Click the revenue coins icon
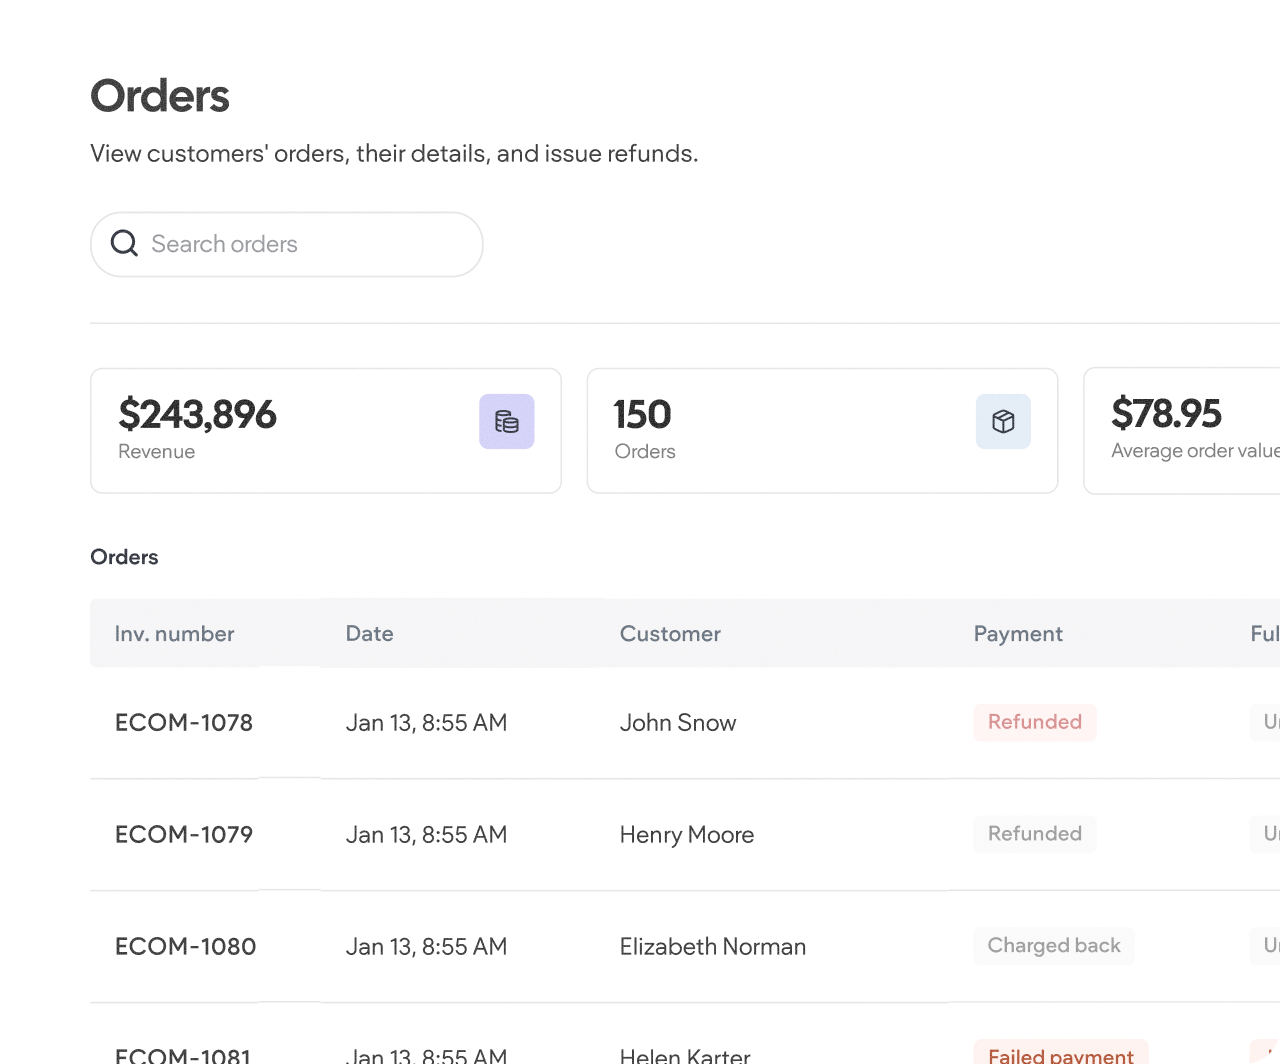This screenshot has height=1064, width=1280. click(506, 421)
